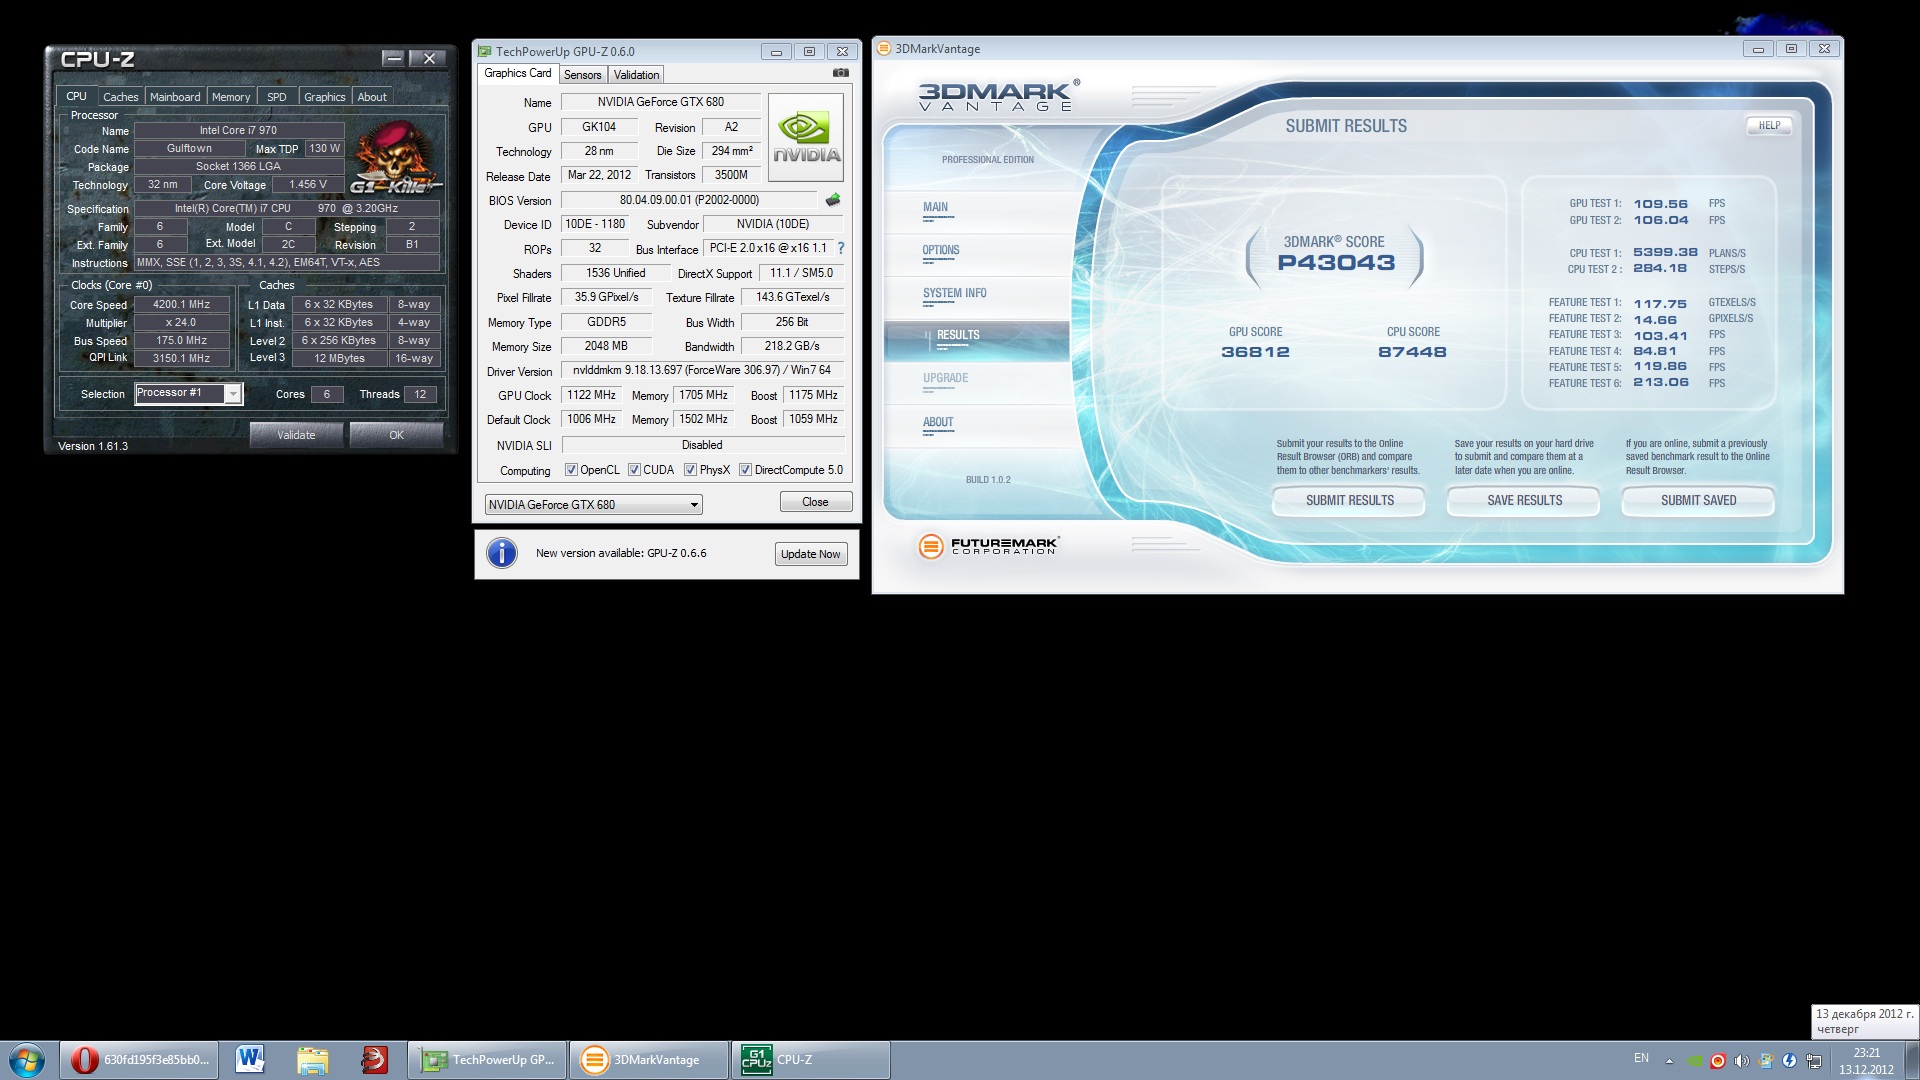Image resolution: width=1920 pixels, height=1080 pixels.
Task: Open the Processor #1 selection dropdown
Action: [188, 393]
